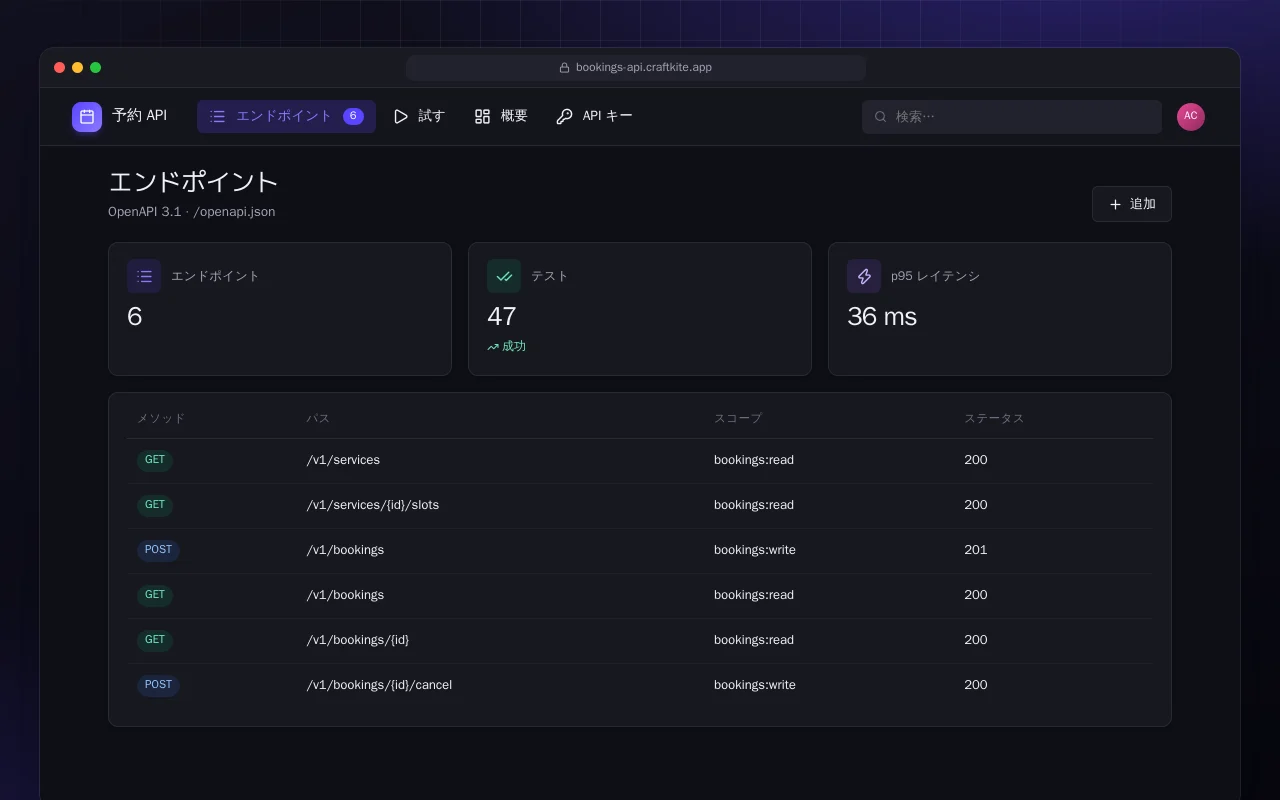Click the bookings-api.craftkite.app address bar
The width and height of the screenshot is (1280, 800).
[x=636, y=68]
